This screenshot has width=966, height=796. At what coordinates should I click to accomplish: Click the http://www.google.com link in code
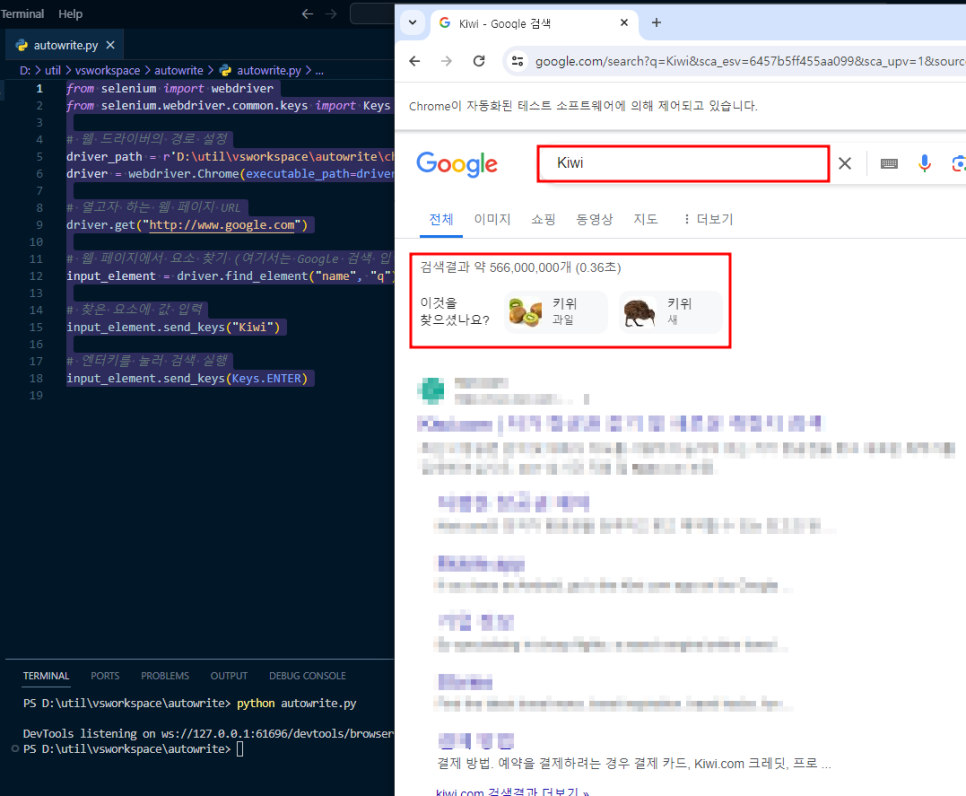tap(222, 225)
